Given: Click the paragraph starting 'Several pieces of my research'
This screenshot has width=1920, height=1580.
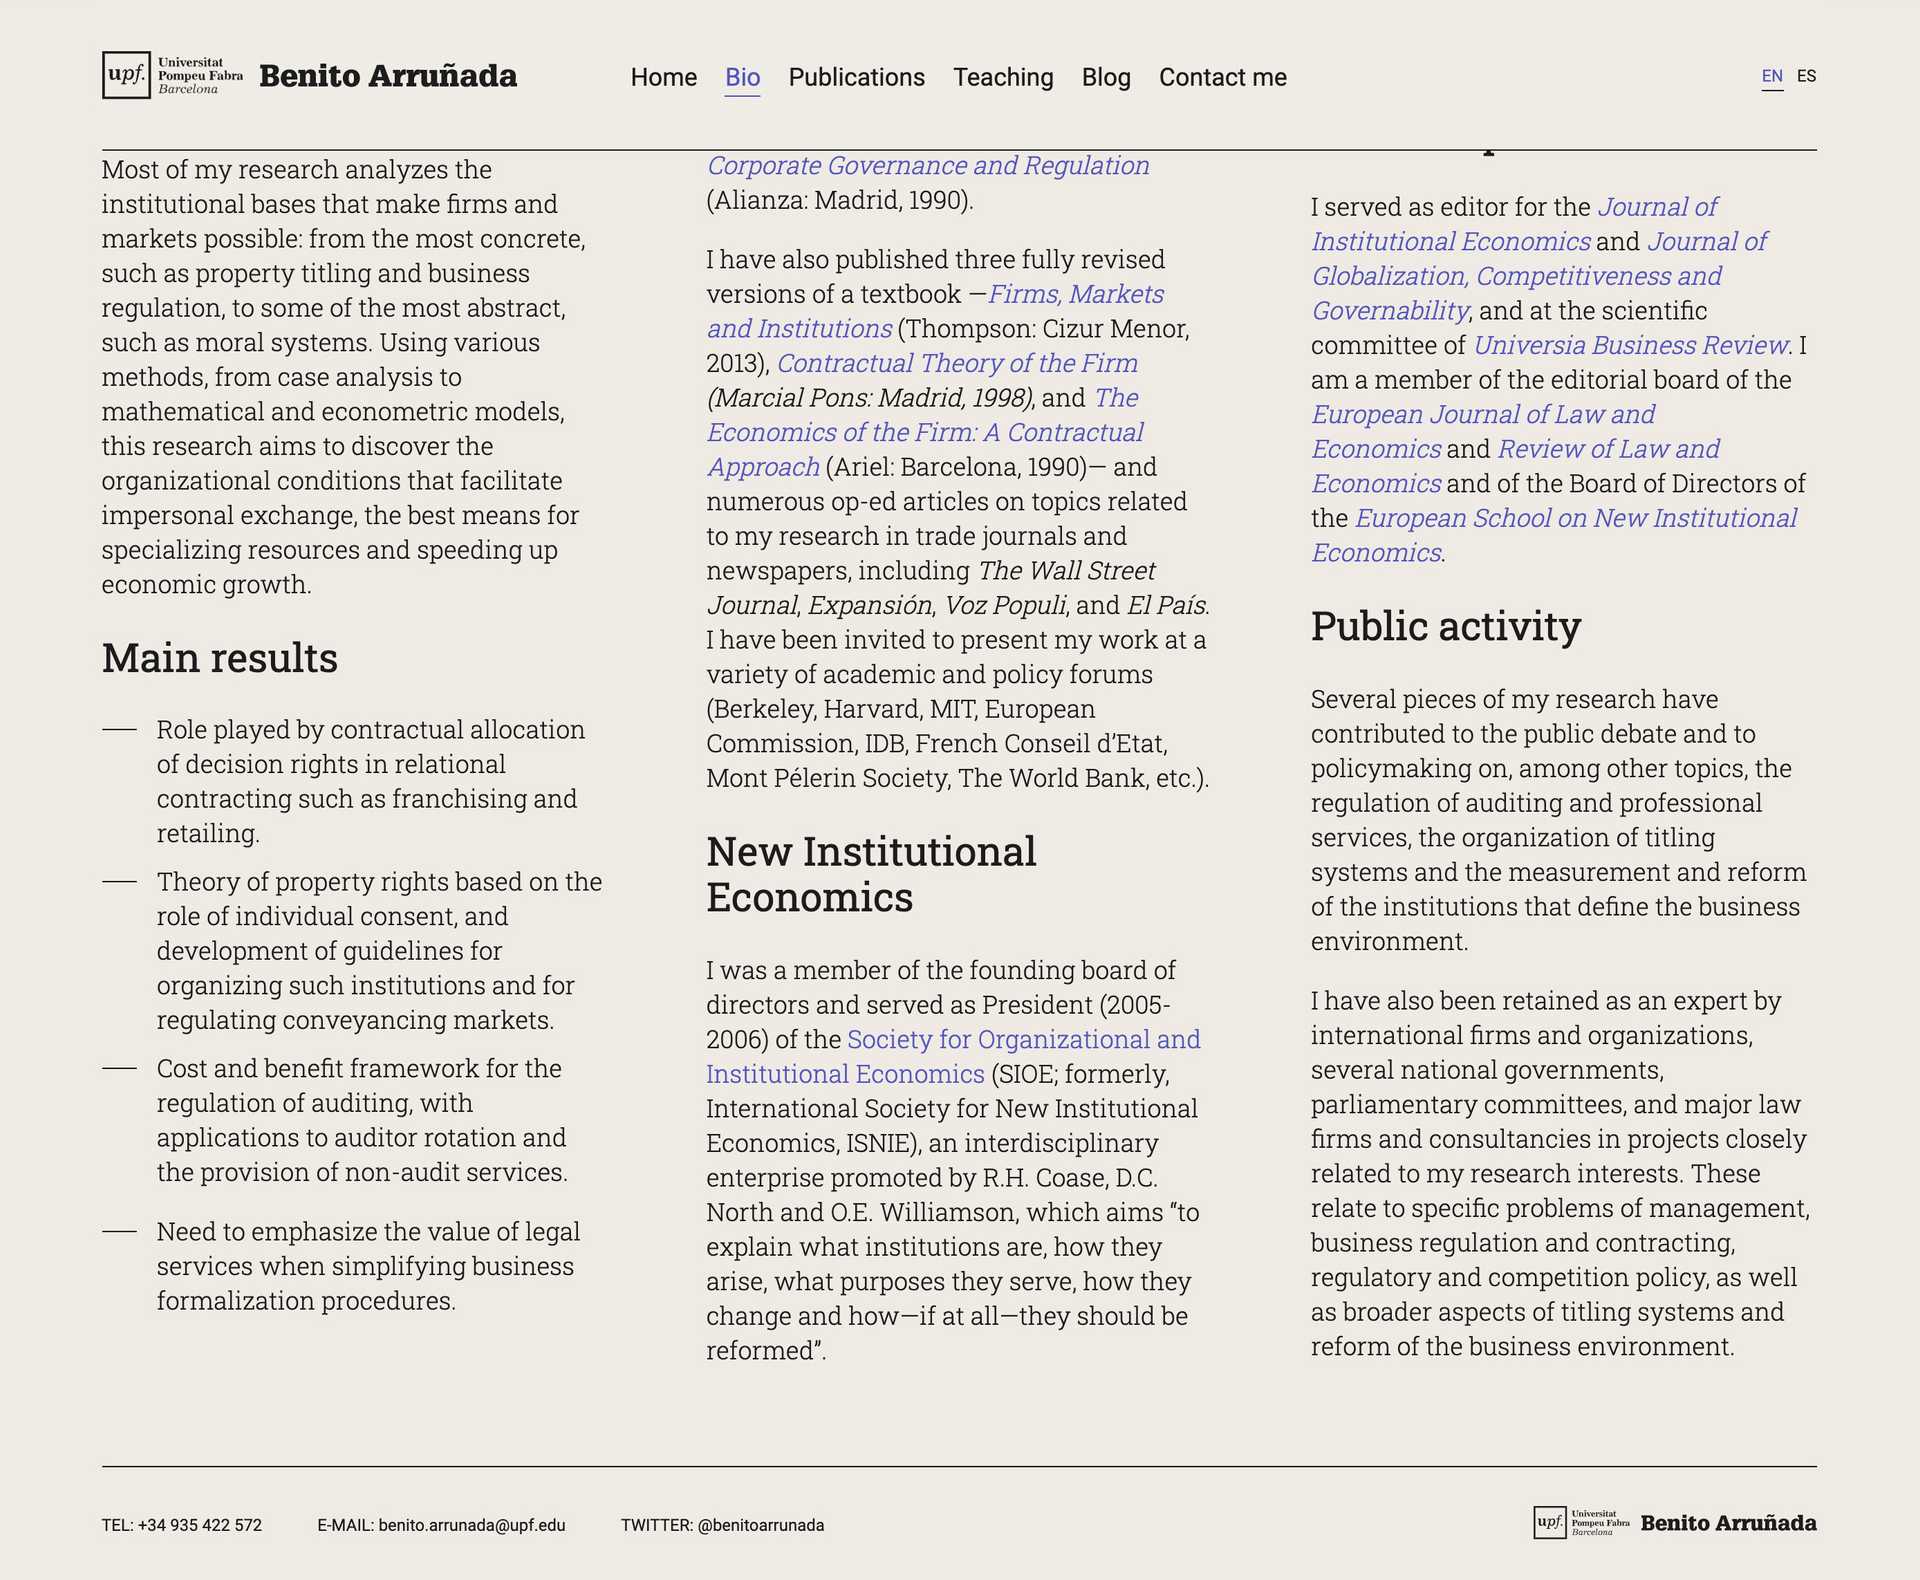Looking at the screenshot, I should [1559, 820].
